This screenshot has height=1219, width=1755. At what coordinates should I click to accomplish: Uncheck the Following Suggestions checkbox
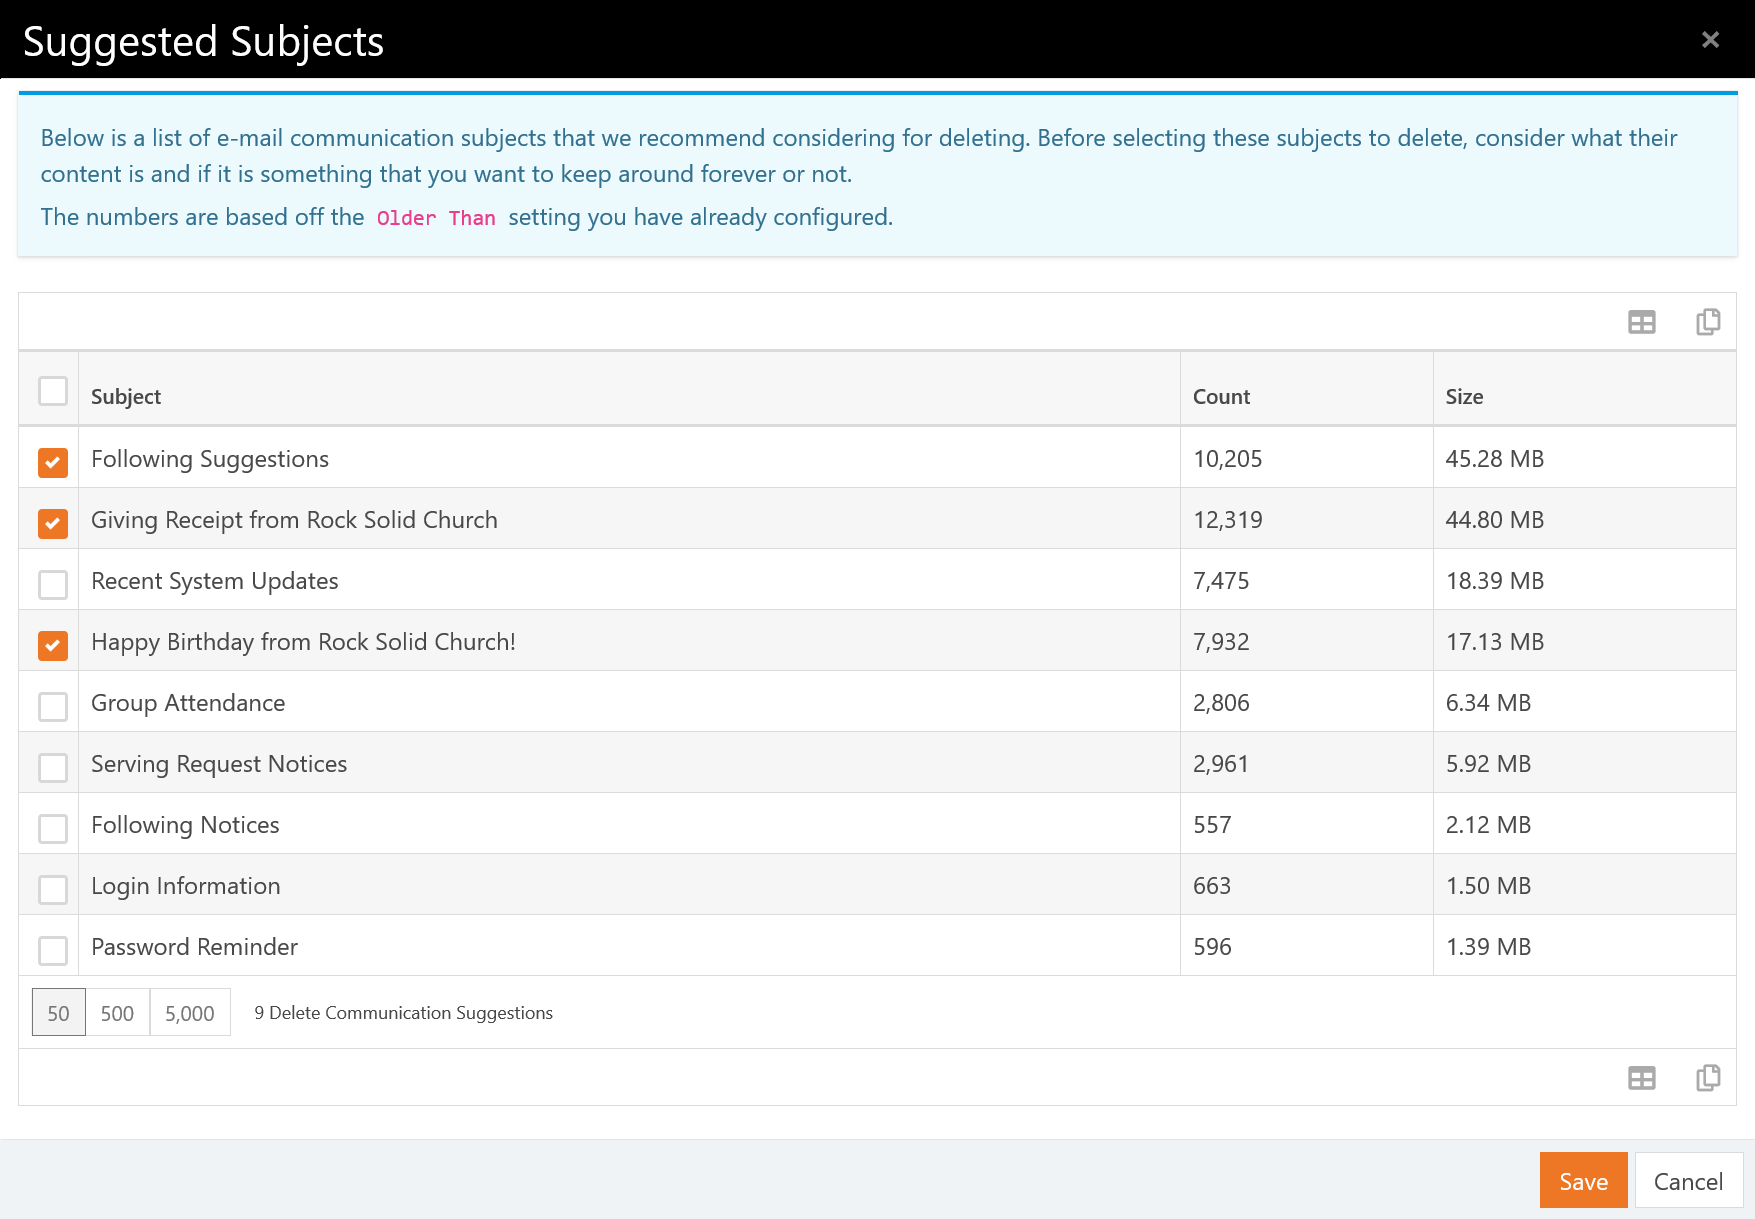tap(53, 462)
